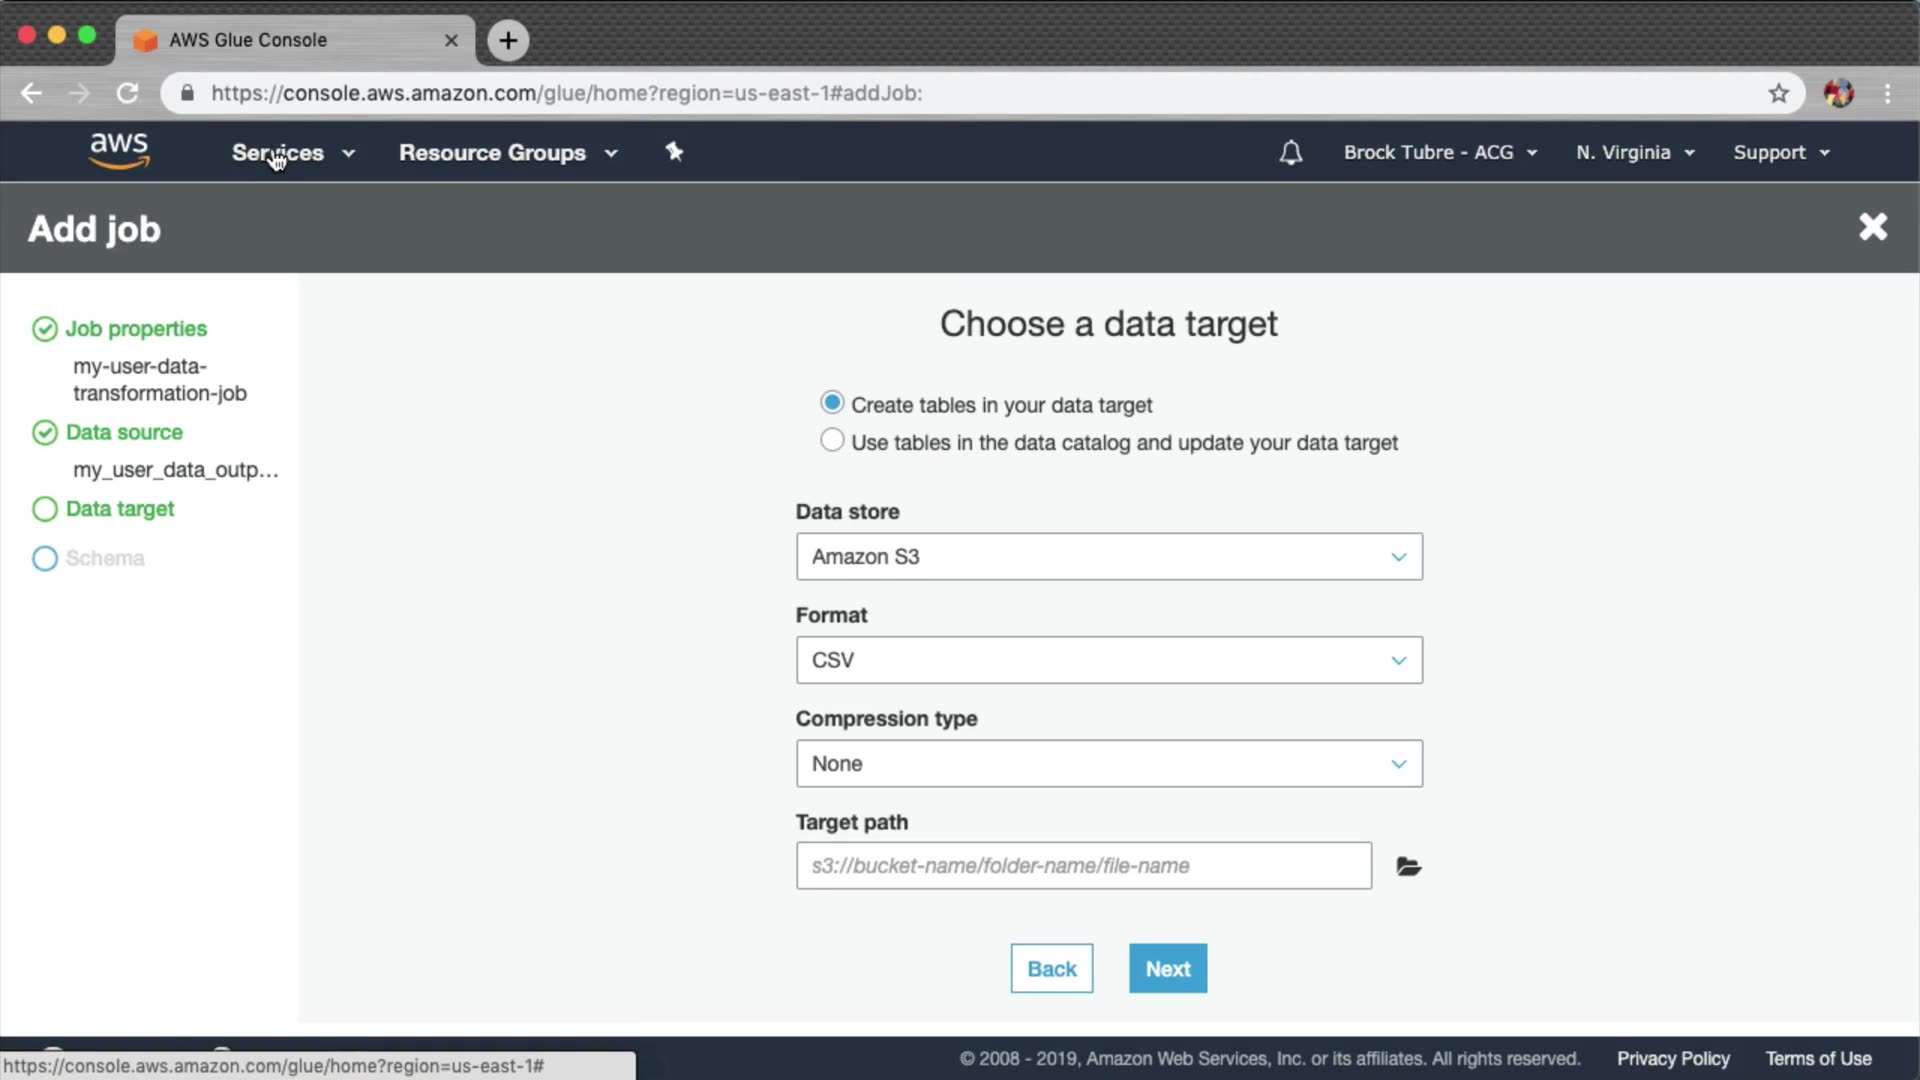Reload the page with refresh icon
1920x1080 pixels.
pyautogui.click(x=127, y=93)
